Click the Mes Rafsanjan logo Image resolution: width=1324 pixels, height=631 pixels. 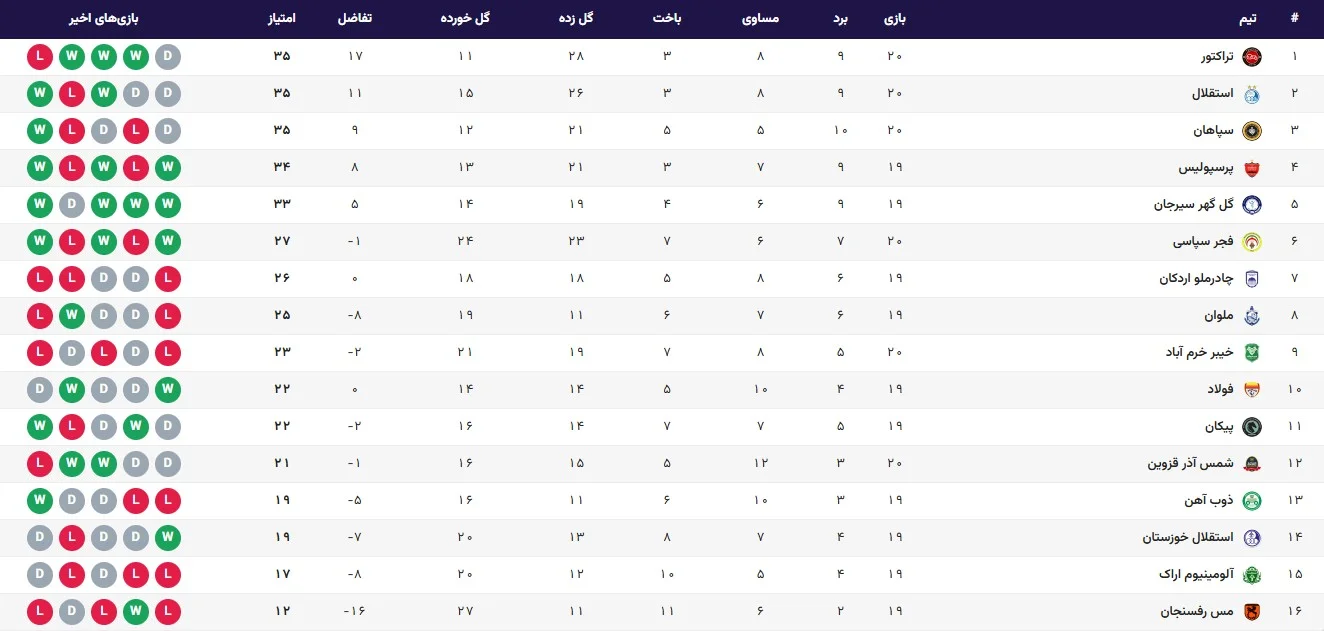pyautogui.click(x=1251, y=611)
